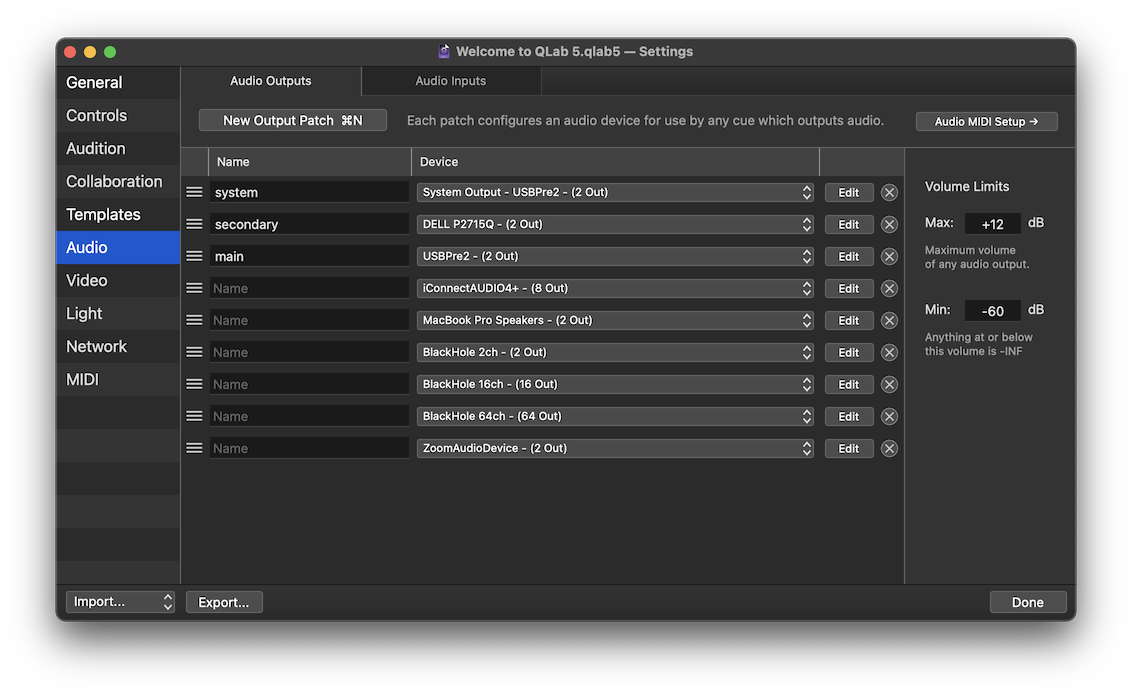1132x695 pixels.
Task: Delete the BlackHole 64ch patch
Action: [x=889, y=416]
